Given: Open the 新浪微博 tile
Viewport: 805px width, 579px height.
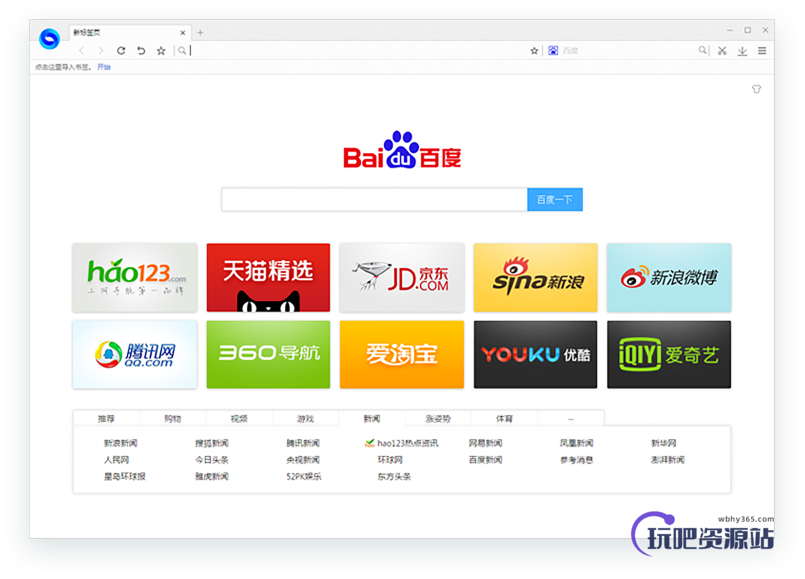Looking at the screenshot, I should point(669,278).
